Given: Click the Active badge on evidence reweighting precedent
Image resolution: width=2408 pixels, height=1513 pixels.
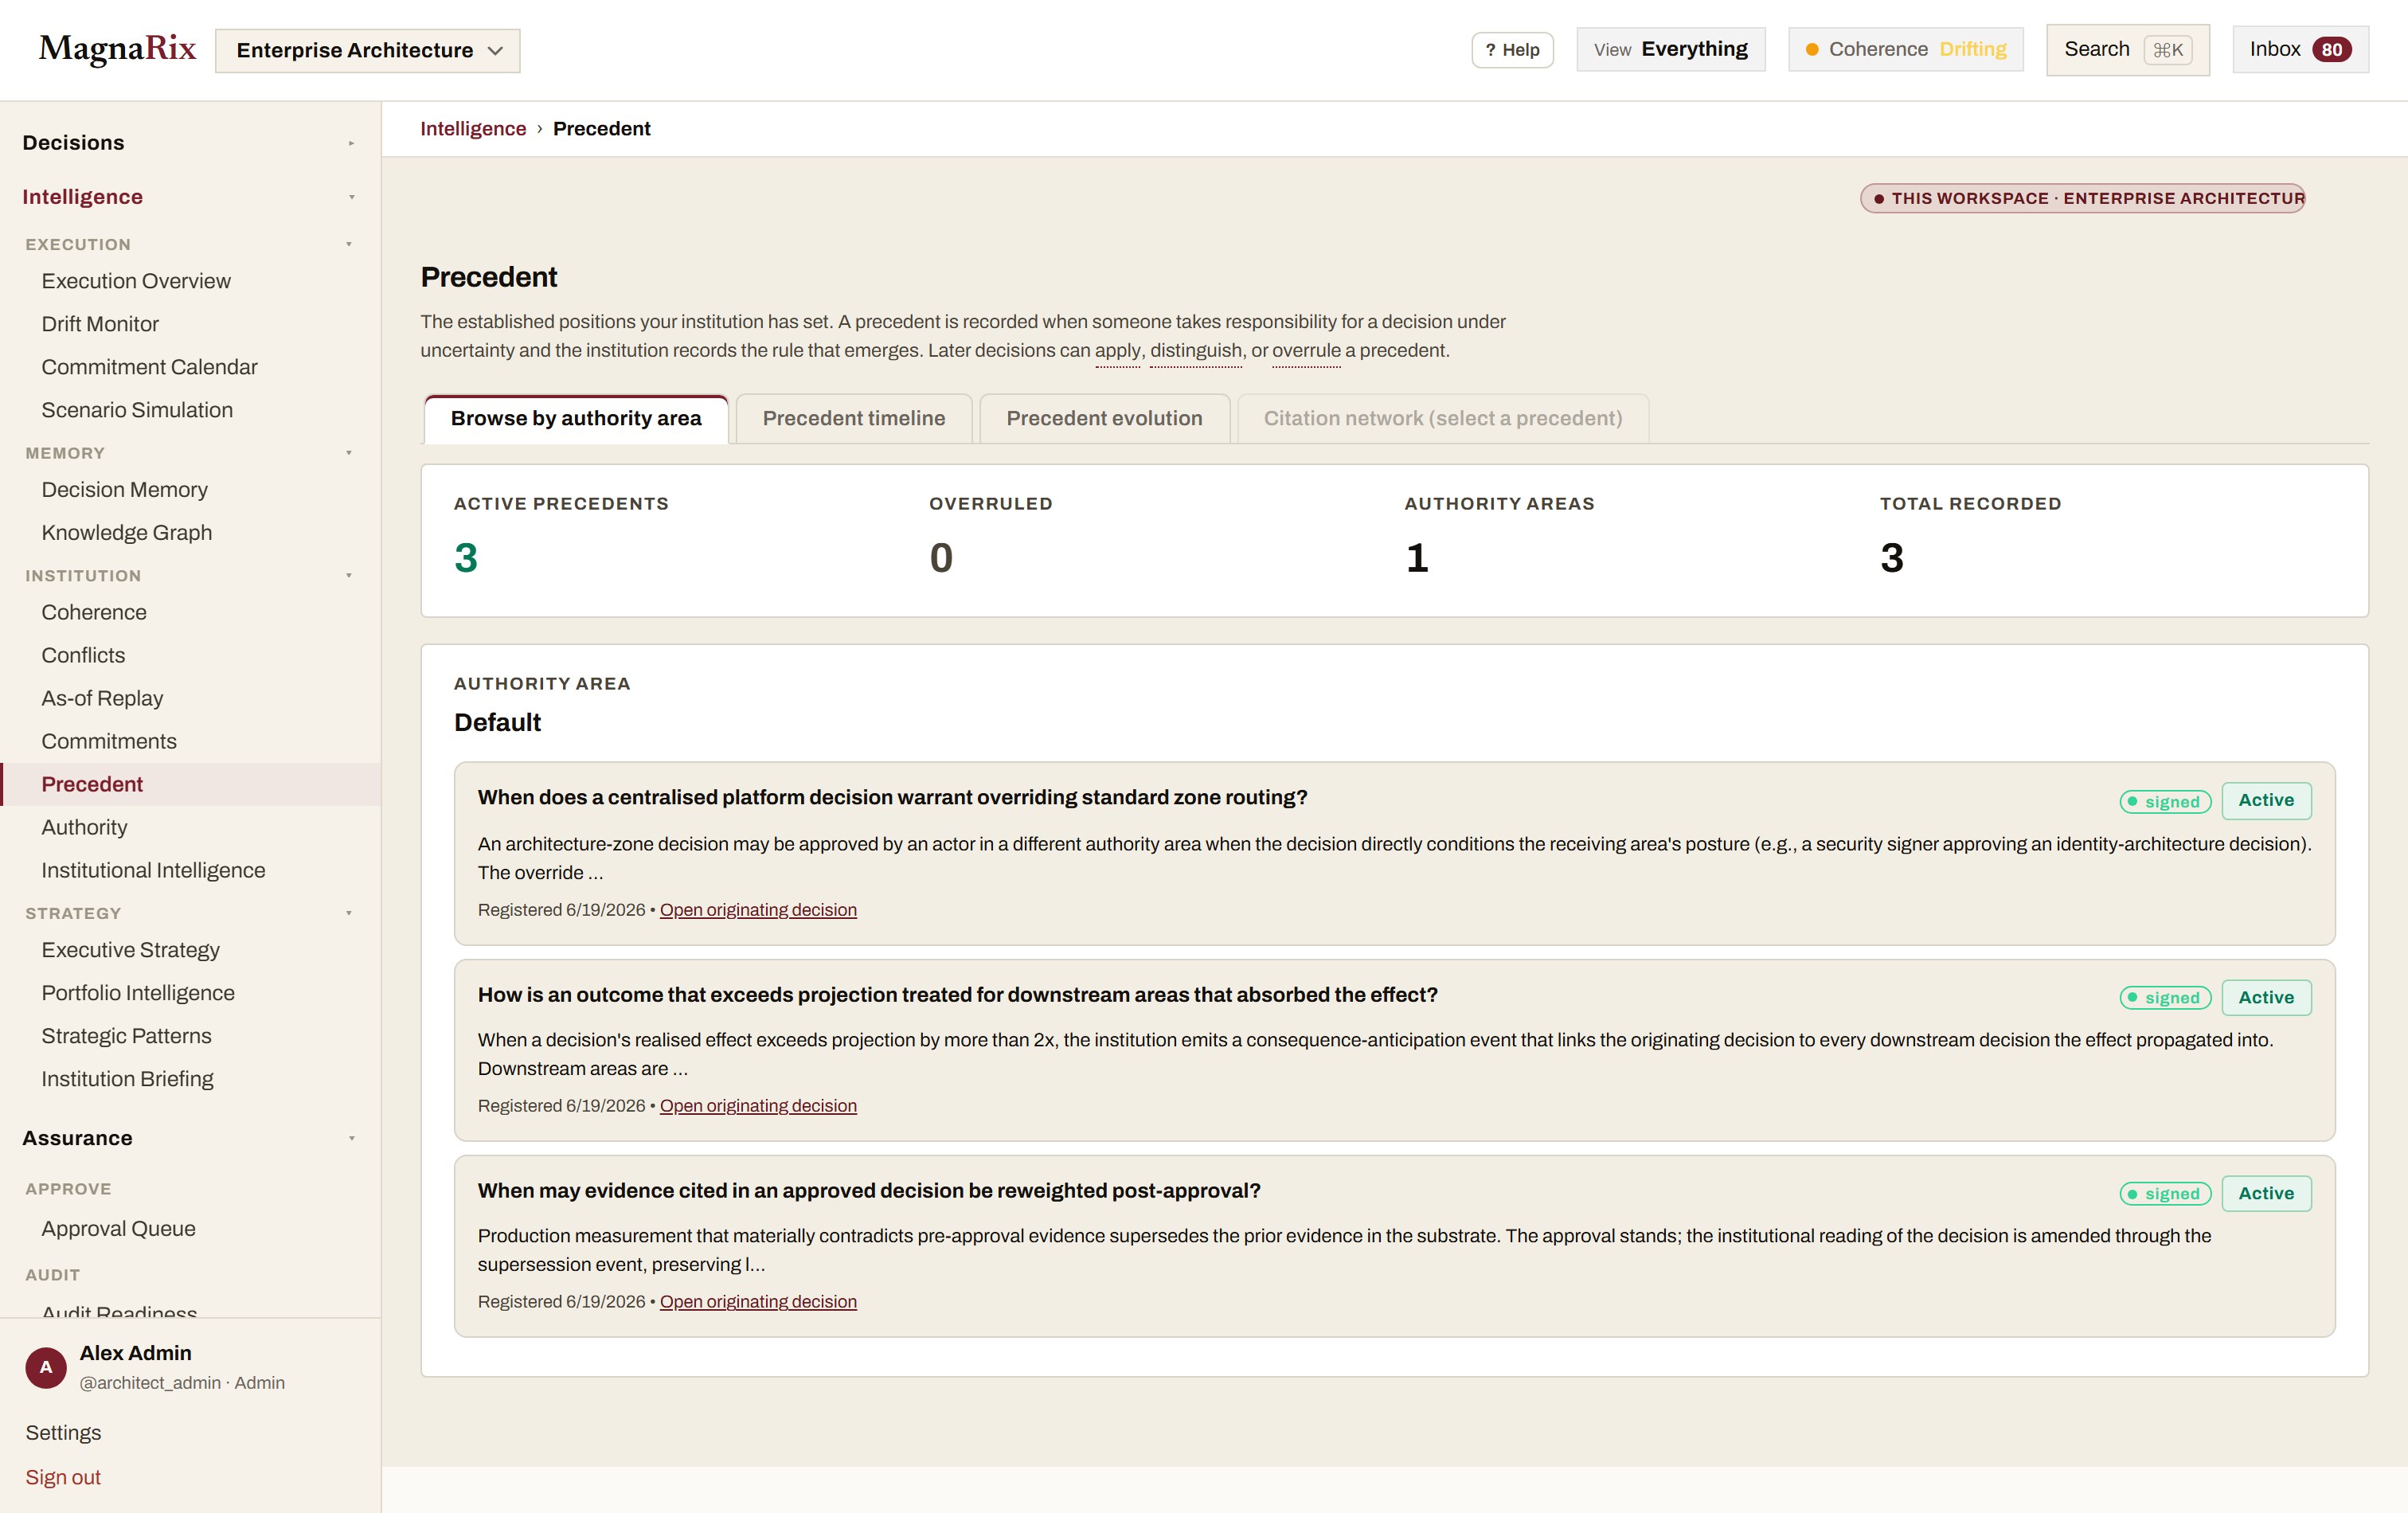Looking at the screenshot, I should [x=2266, y=1193].
